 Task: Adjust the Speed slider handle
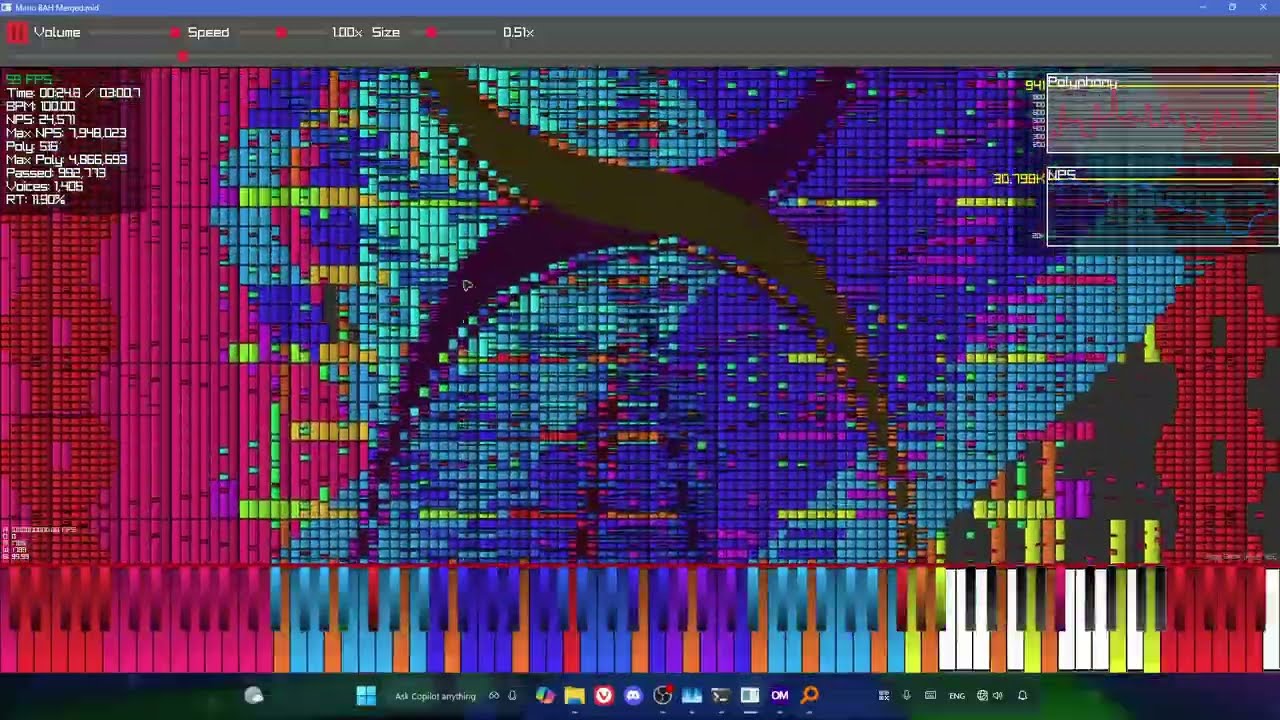click(281, 33)
